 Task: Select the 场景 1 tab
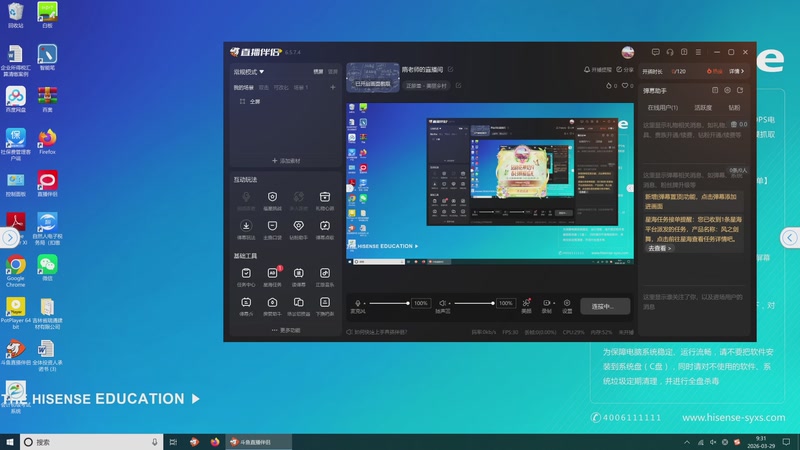point(301,87)
